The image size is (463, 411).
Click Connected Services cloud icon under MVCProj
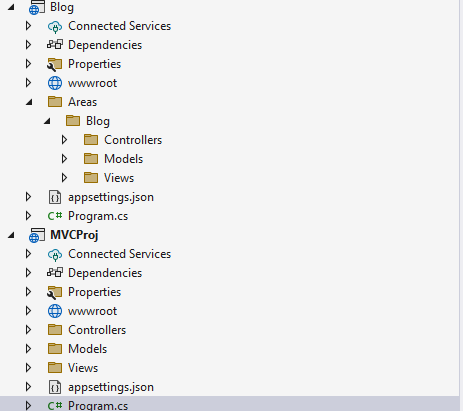click(x=55, y=254)
